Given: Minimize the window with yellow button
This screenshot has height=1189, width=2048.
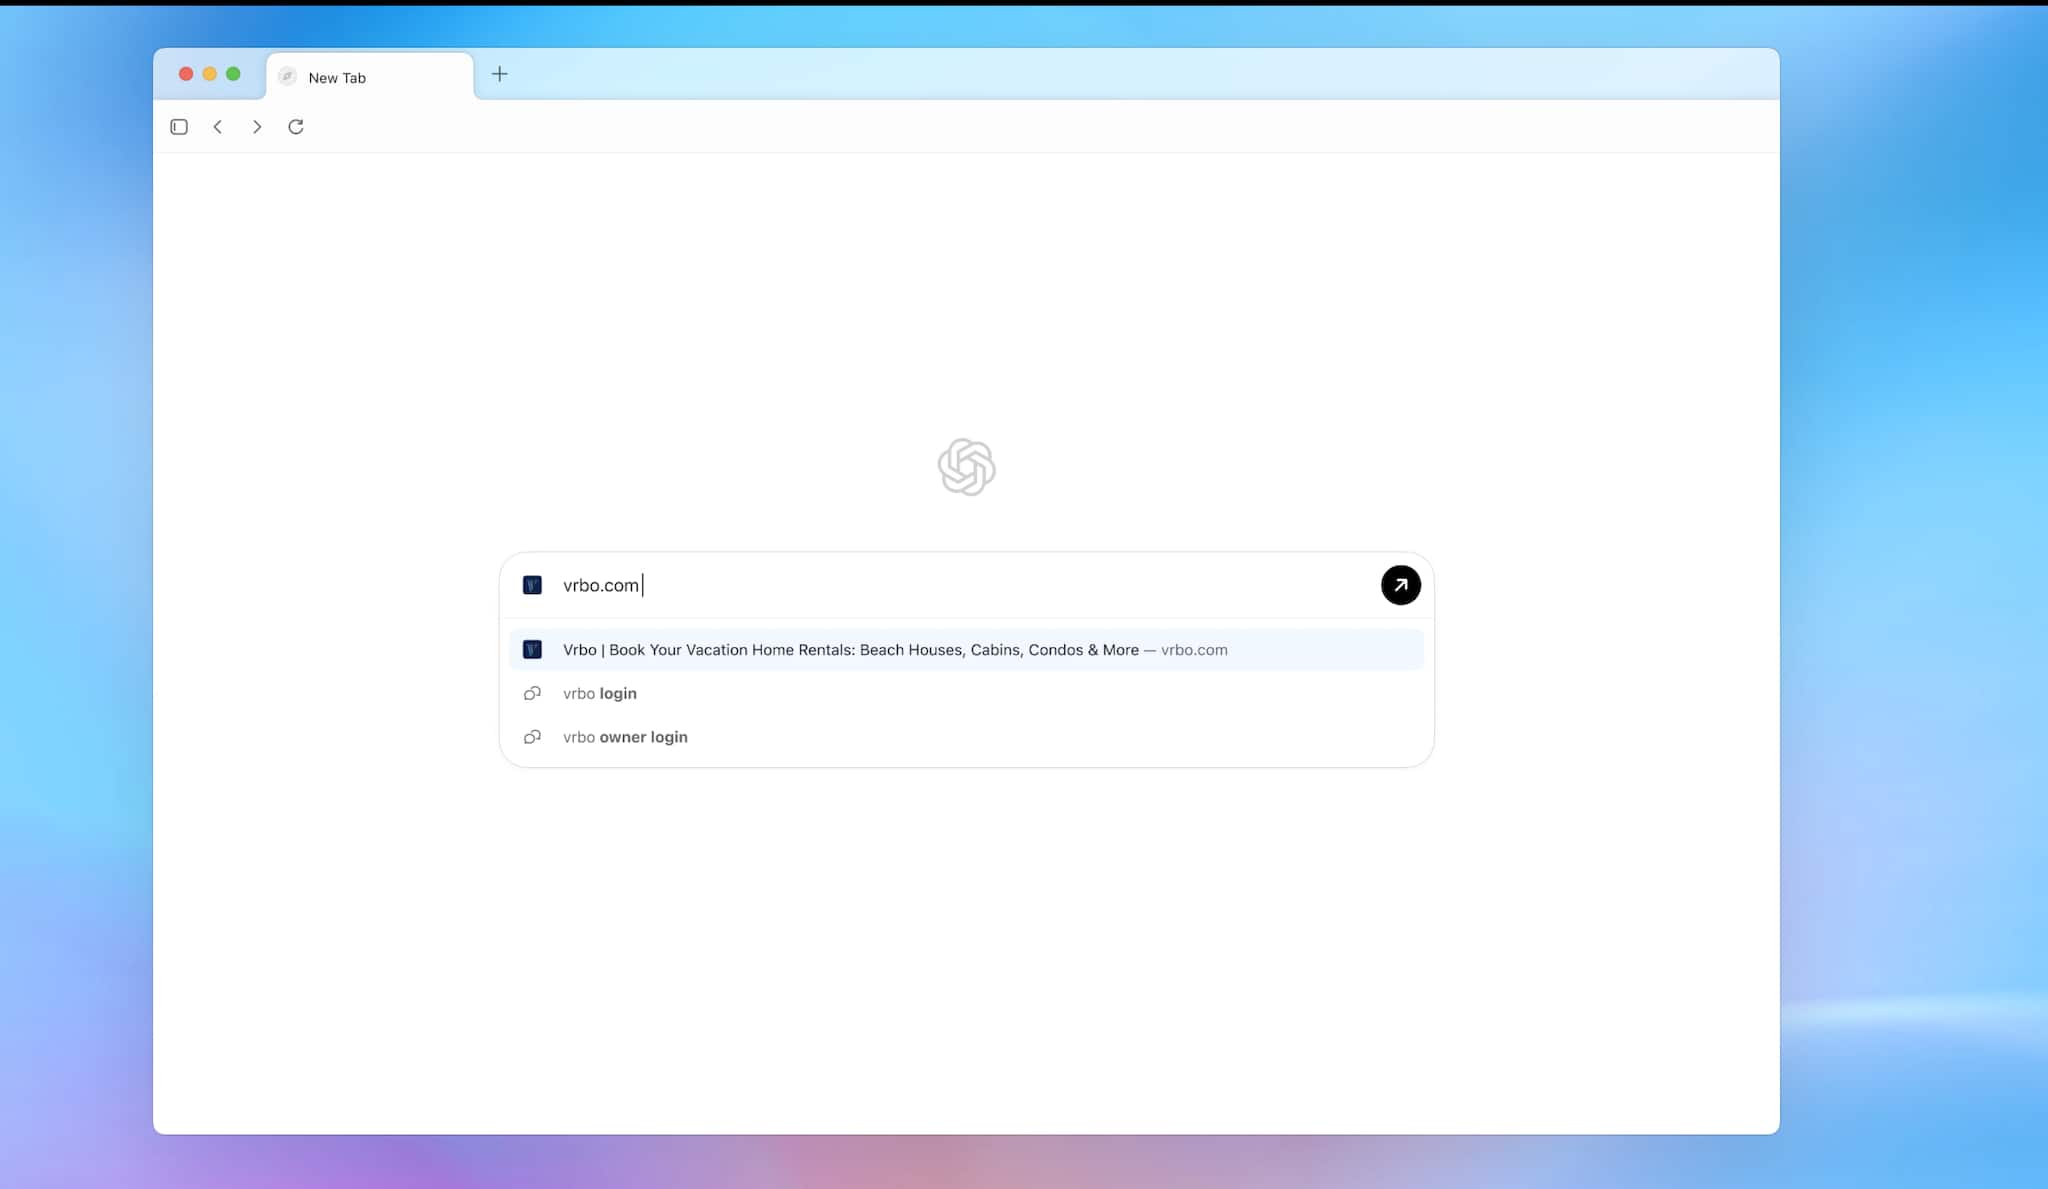Looking at the screenshot, I should 209,74.
